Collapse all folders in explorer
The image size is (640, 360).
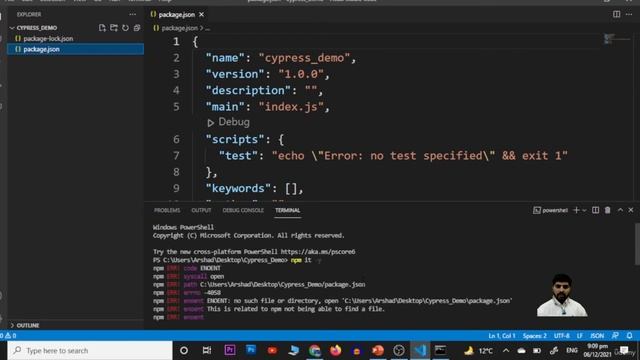tap(137, 28)
